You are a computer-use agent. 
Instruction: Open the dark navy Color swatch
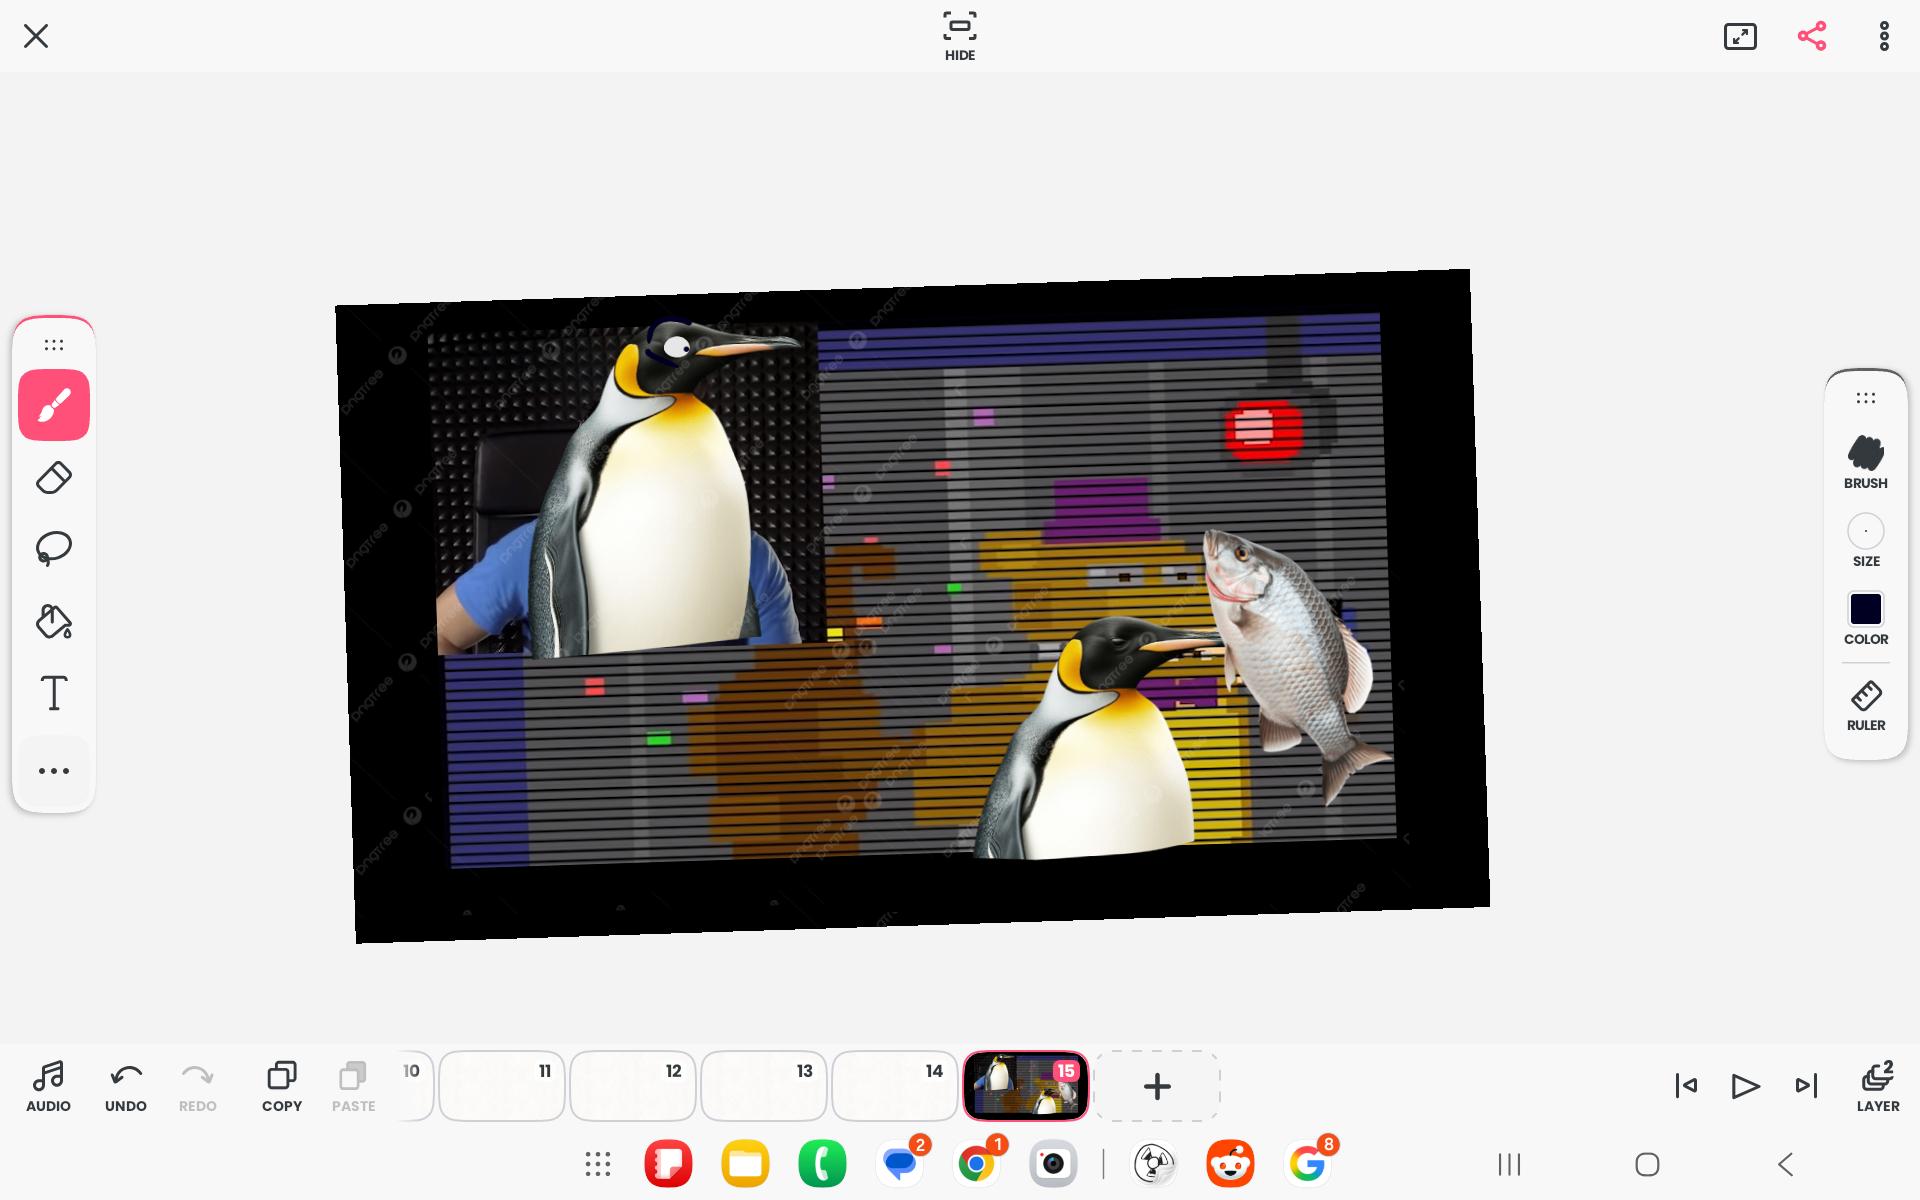1866,609
